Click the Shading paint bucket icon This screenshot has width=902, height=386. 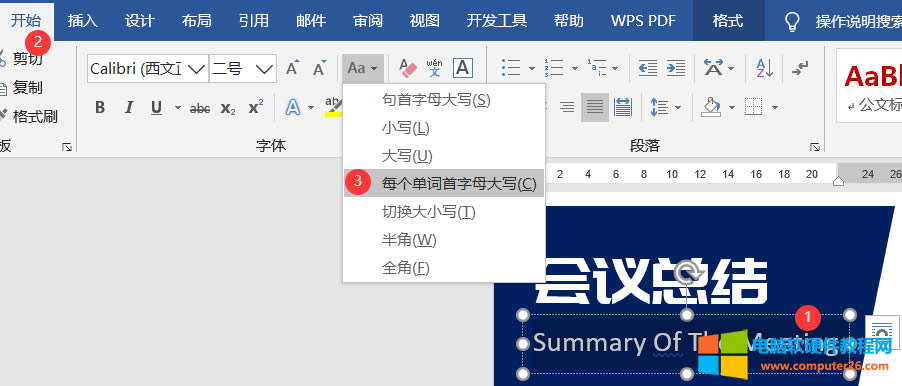712,107
